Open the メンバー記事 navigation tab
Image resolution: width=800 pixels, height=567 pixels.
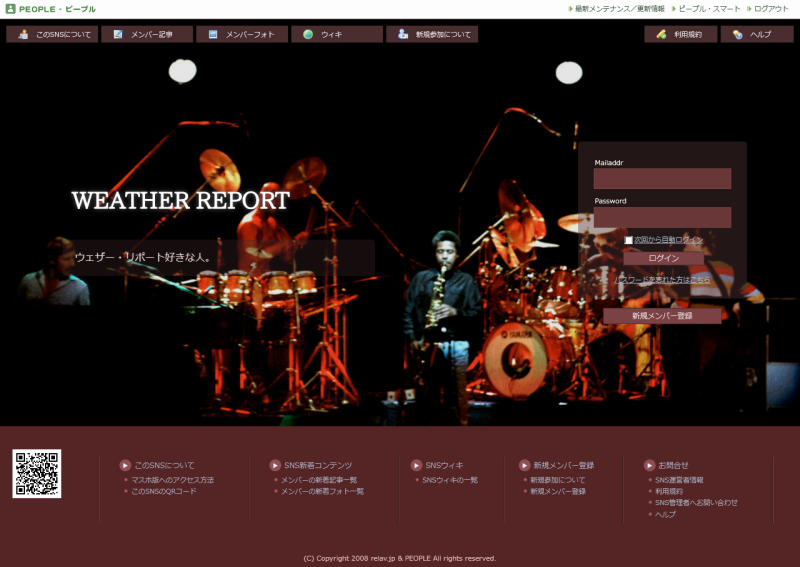click(x=147, y=34)
